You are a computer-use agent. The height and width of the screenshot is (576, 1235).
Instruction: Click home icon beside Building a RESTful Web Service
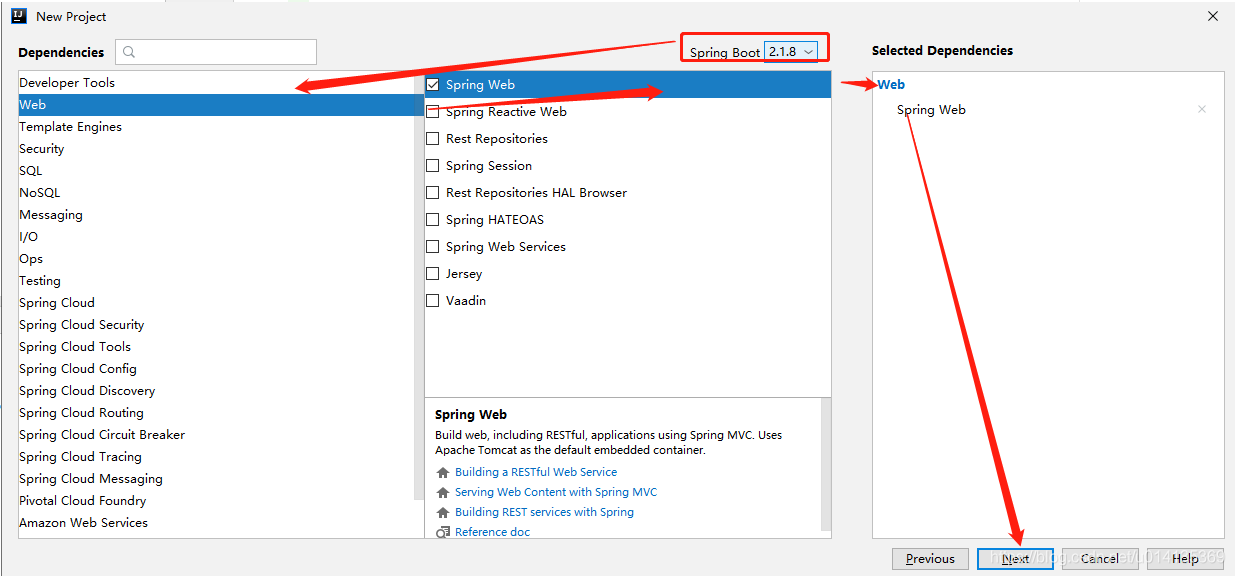tap(443, 472)
